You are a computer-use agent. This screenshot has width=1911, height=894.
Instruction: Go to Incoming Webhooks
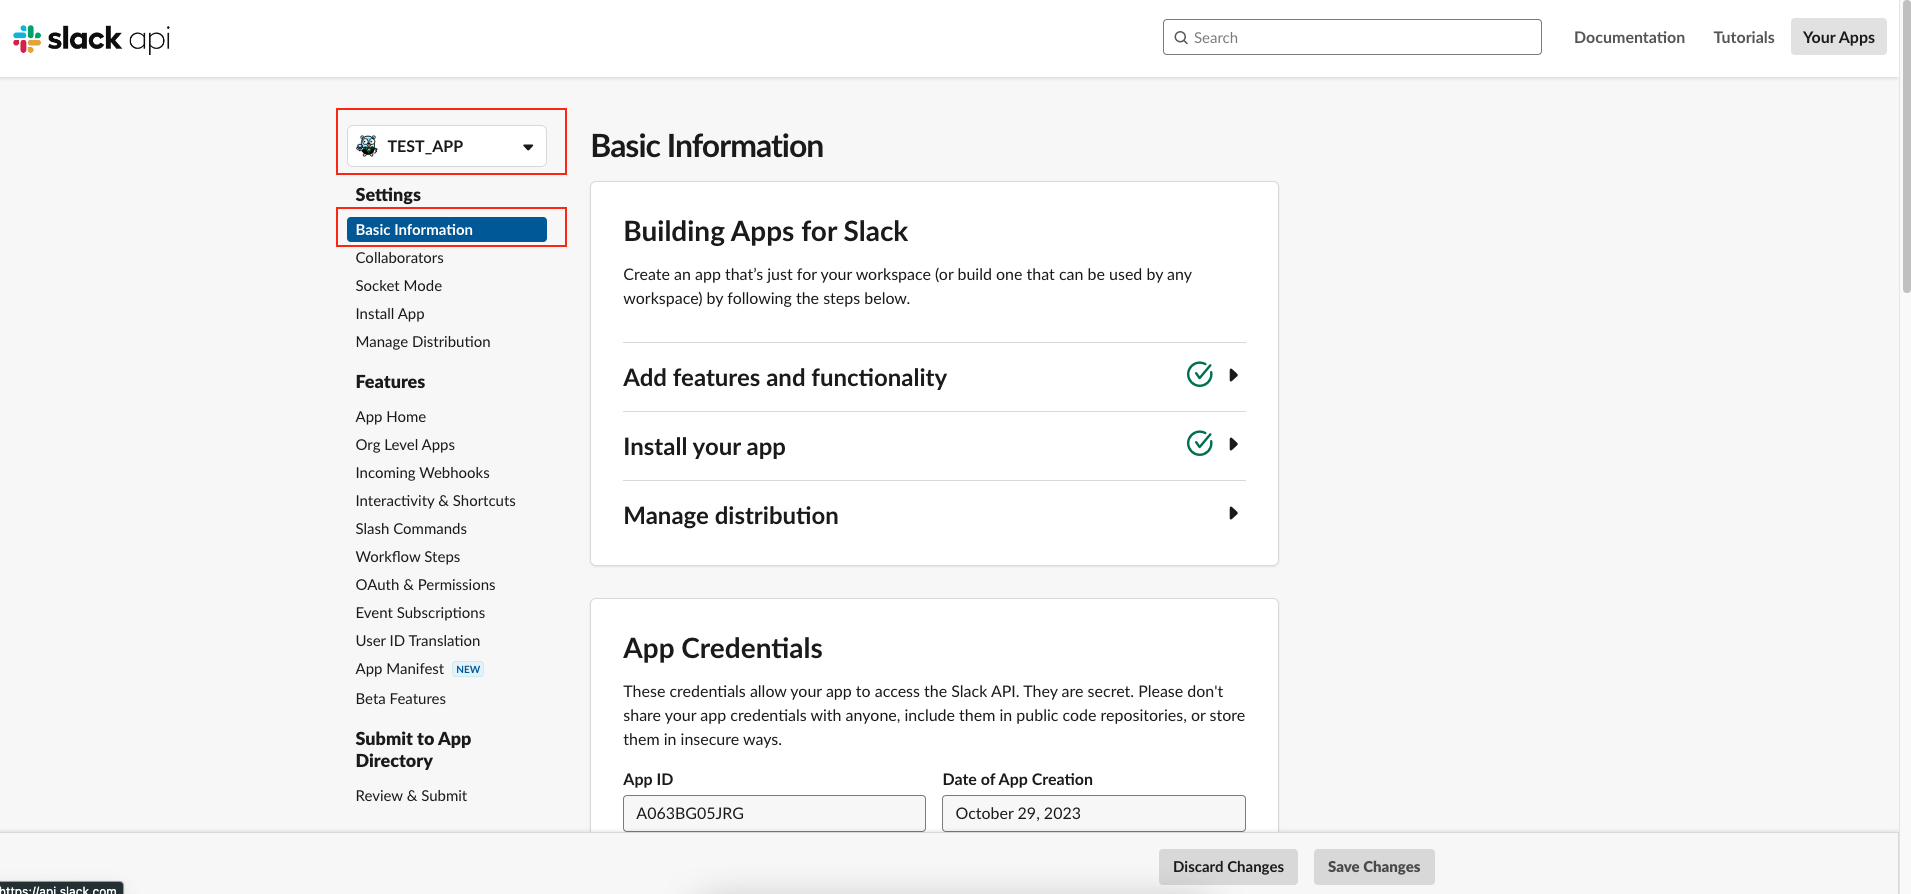point(422,472)
